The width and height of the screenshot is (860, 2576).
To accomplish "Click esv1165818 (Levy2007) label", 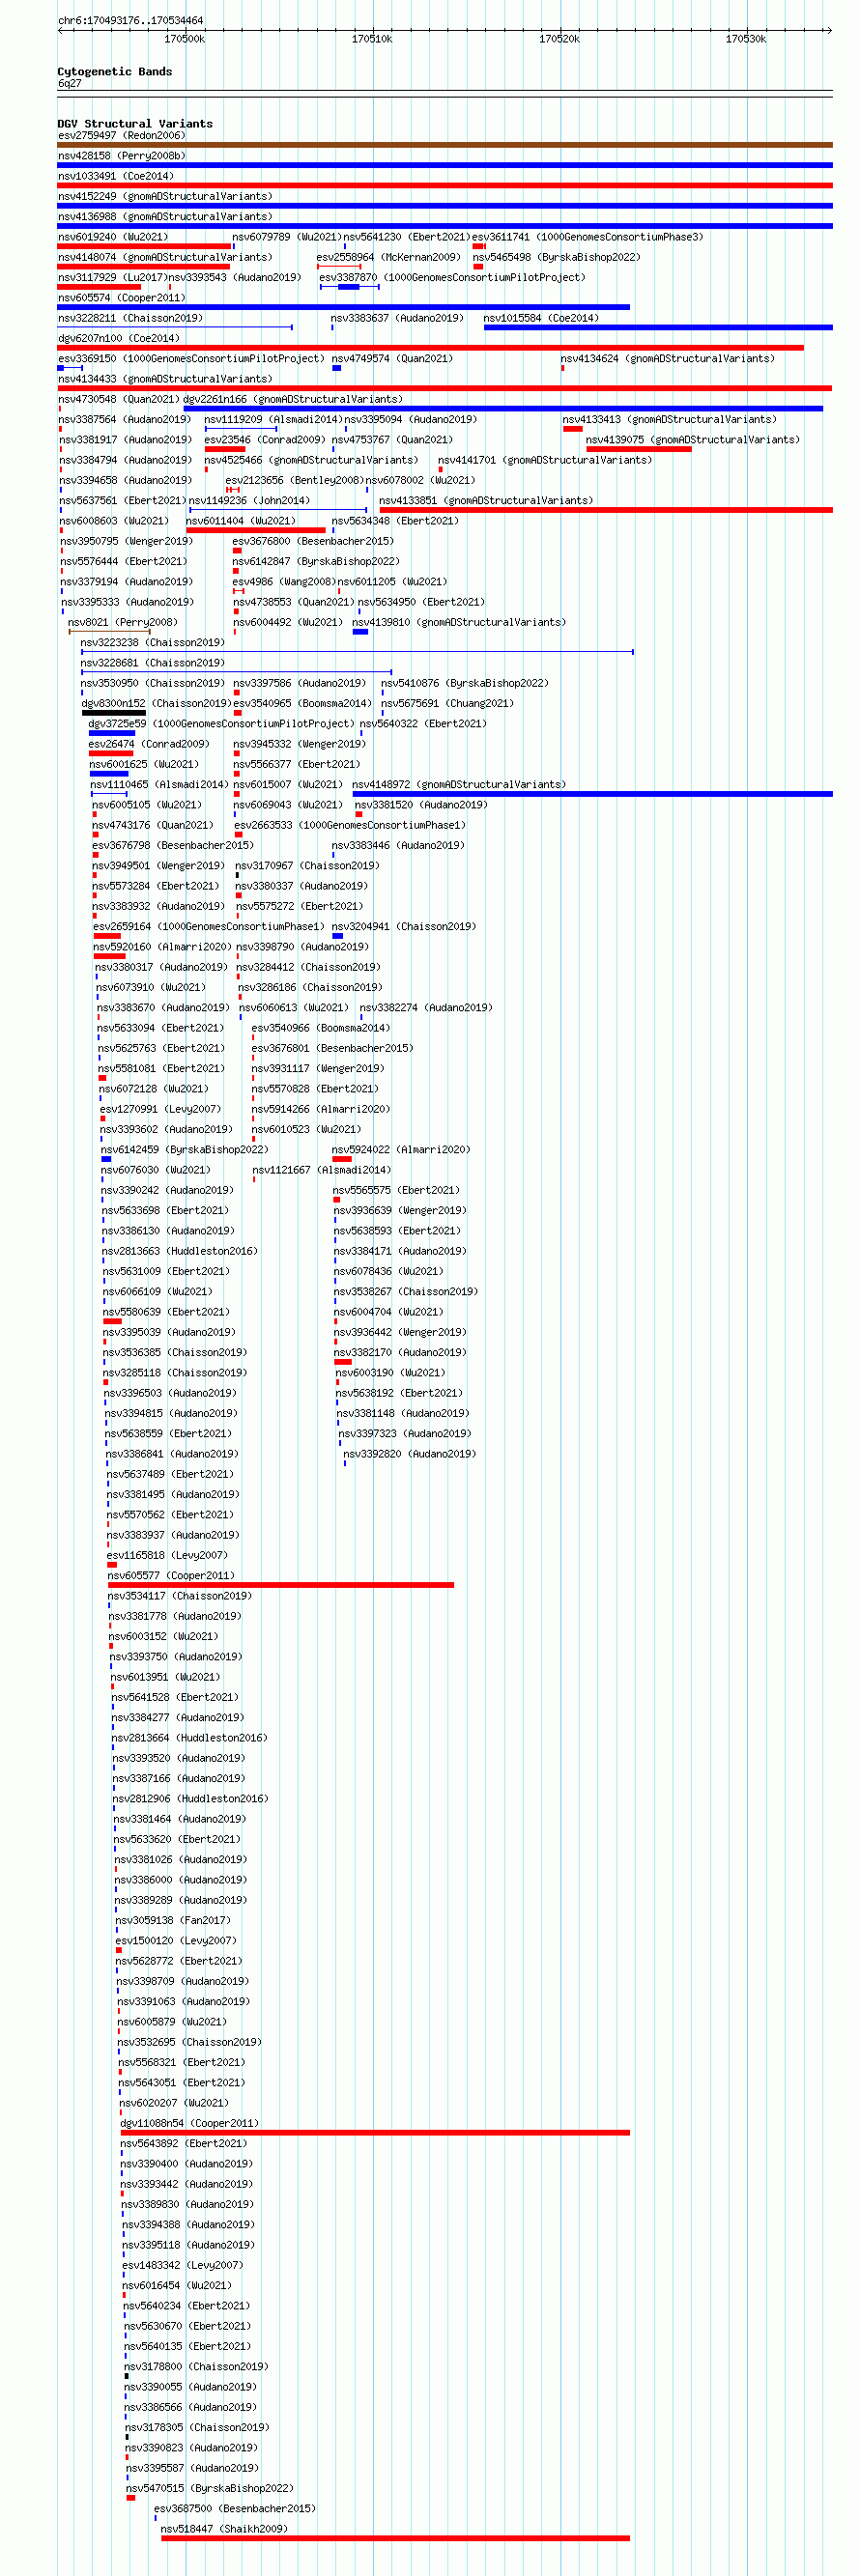I will pyautogui.click(x=167, y=1555).
